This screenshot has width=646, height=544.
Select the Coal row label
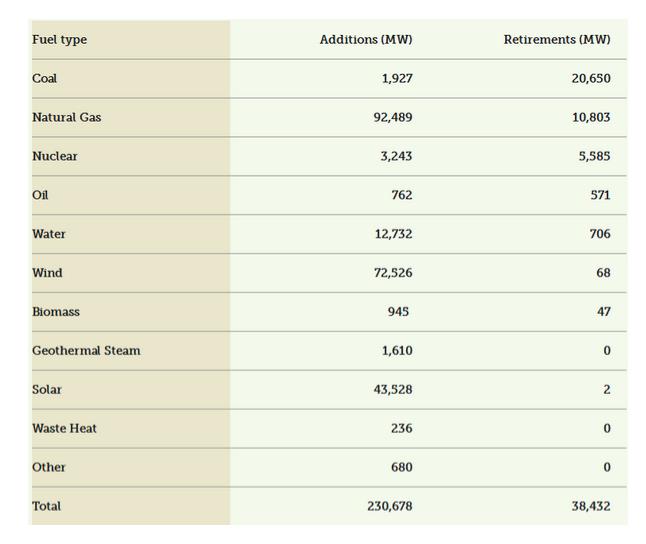click(x=45, y=79)
